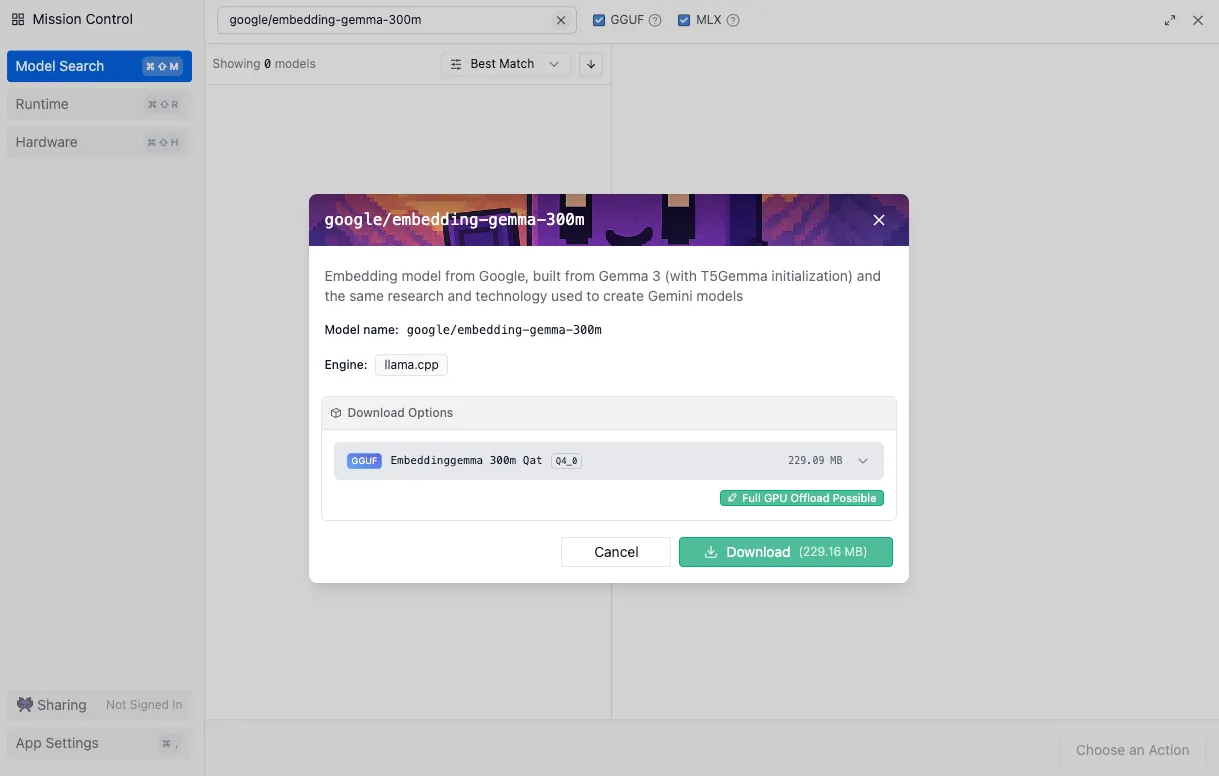Click Full GPU Offload Possible badge
This screenshot has height=776, width=1219.
pos(802,498)
